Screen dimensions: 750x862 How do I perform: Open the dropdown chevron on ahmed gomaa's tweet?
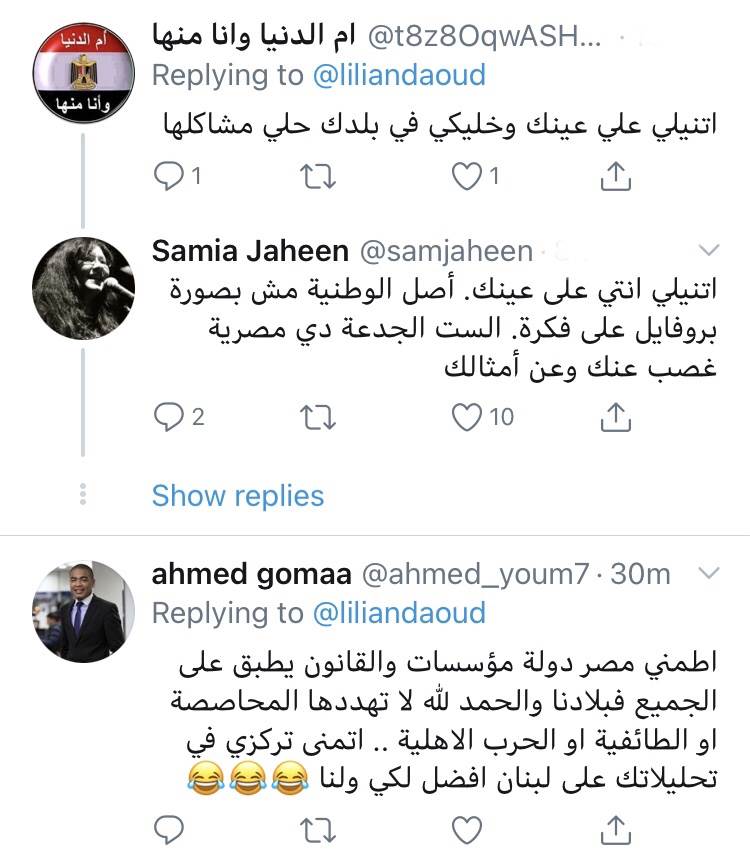(708, 573)
